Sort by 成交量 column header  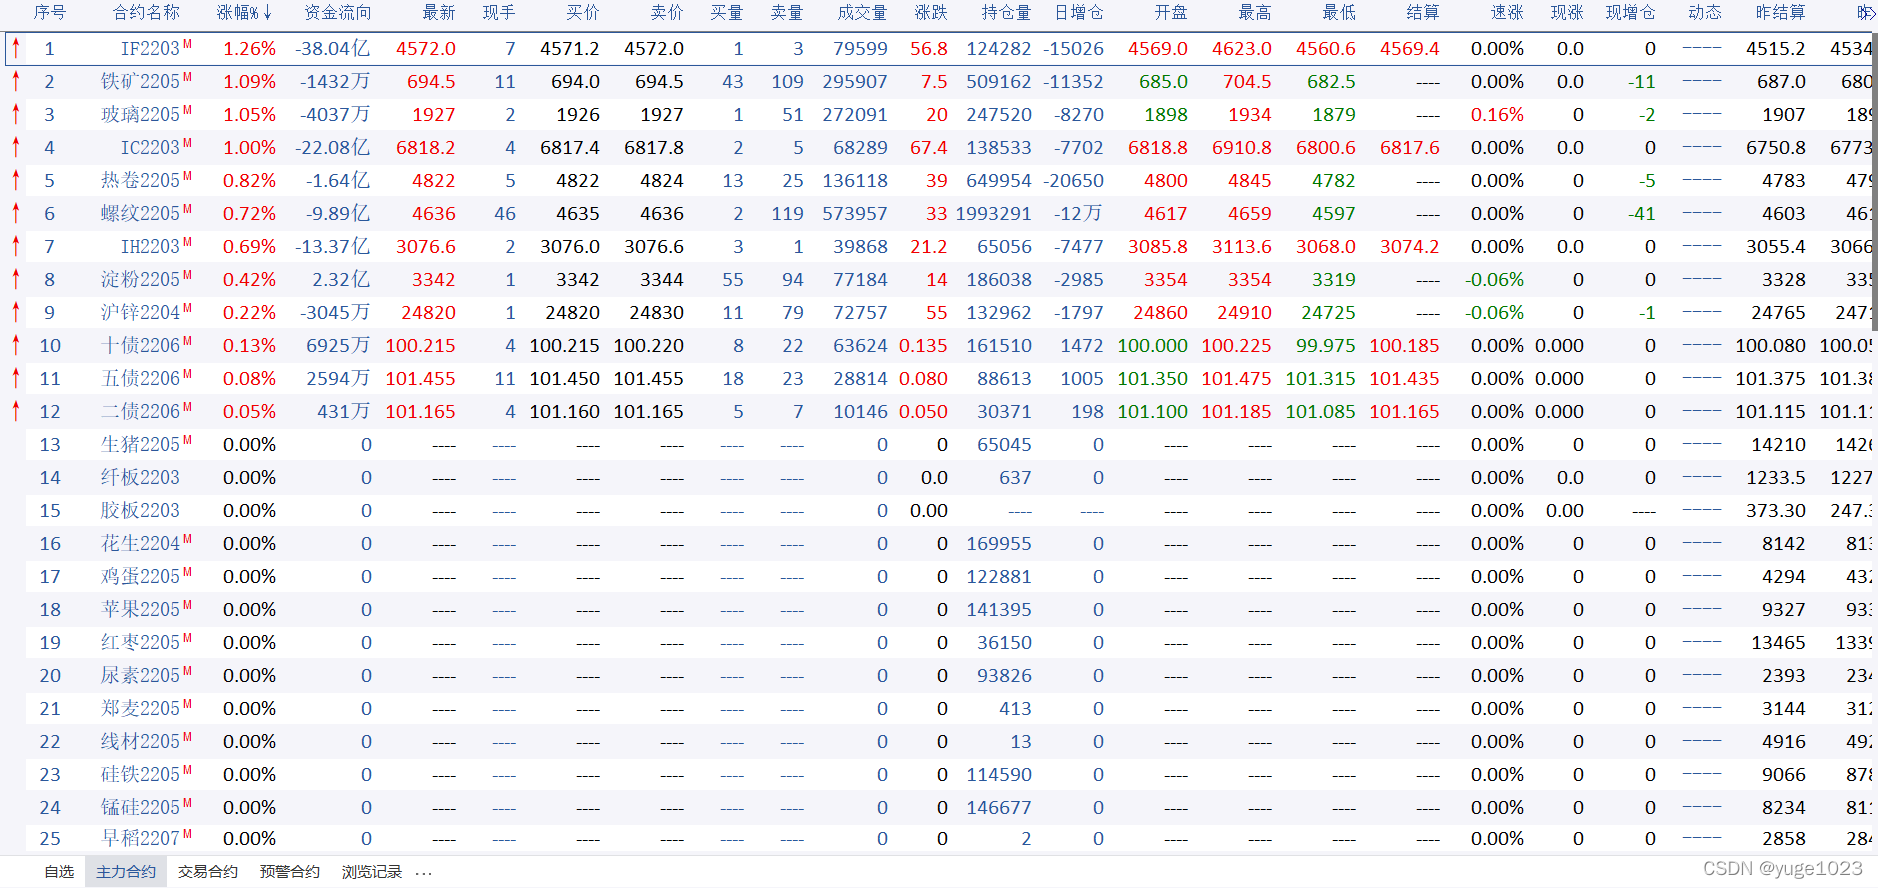[x=862, y=12]
